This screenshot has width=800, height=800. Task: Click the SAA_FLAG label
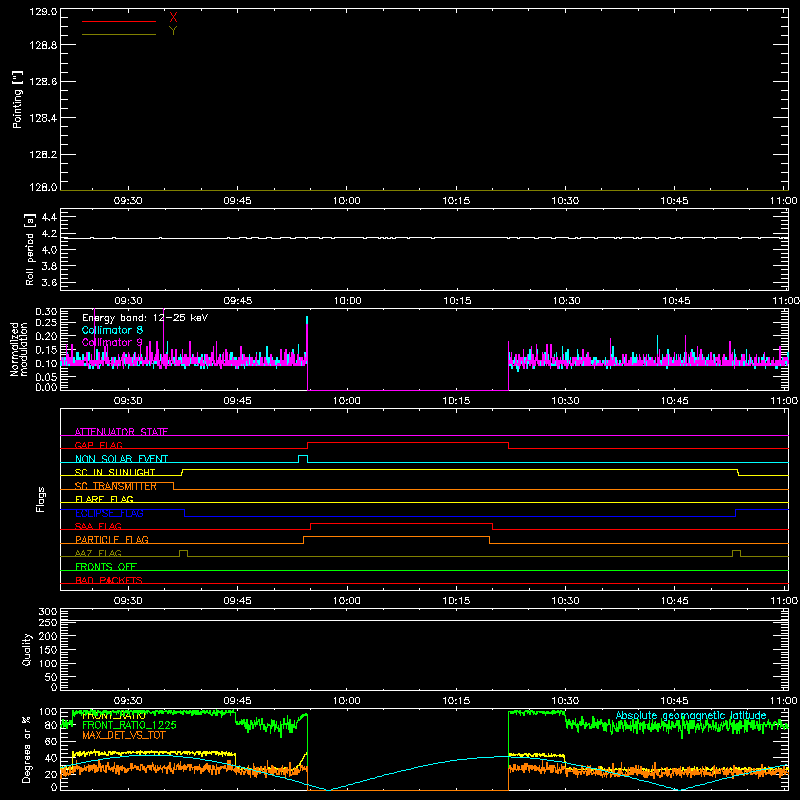pyautogui.click(x=98, y=527)
